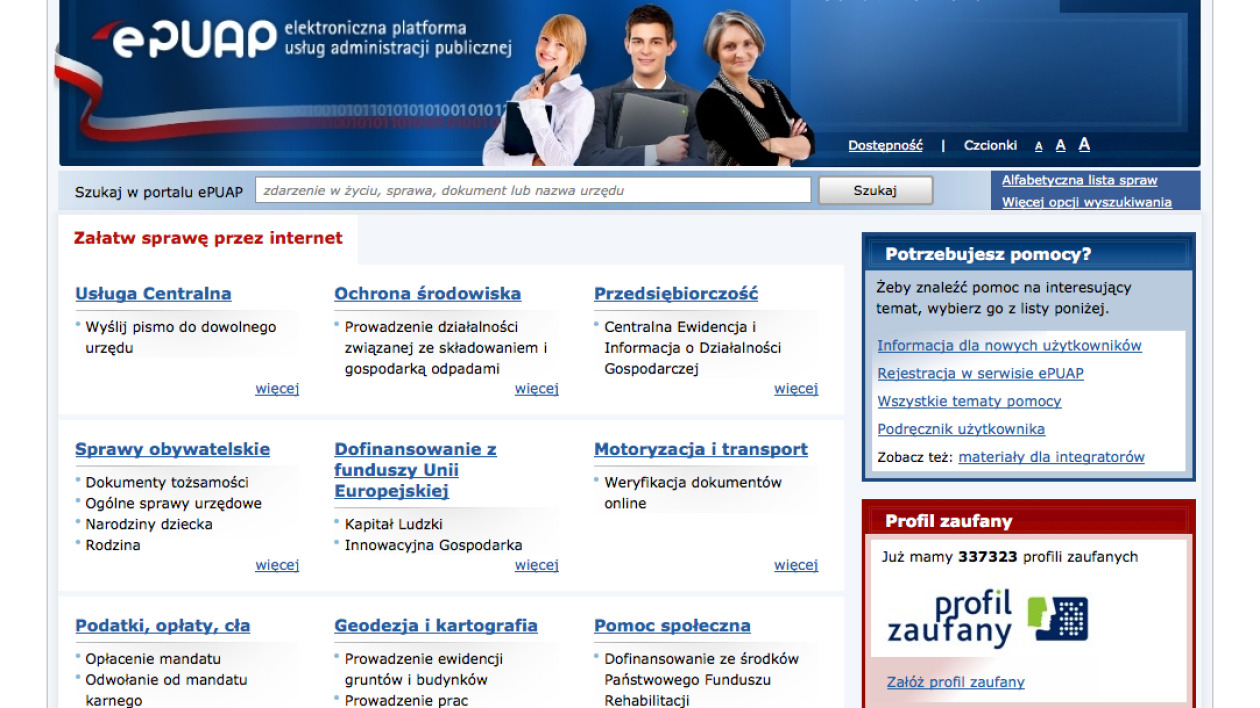
Task: Open the Geodezja i kartografia category
Action: pos(436,625)
